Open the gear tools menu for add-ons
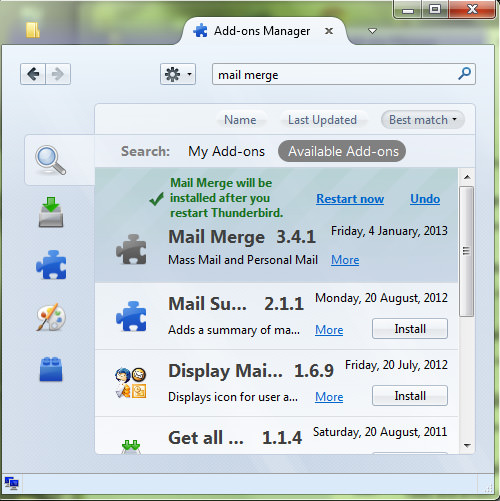 pos(178,74)
